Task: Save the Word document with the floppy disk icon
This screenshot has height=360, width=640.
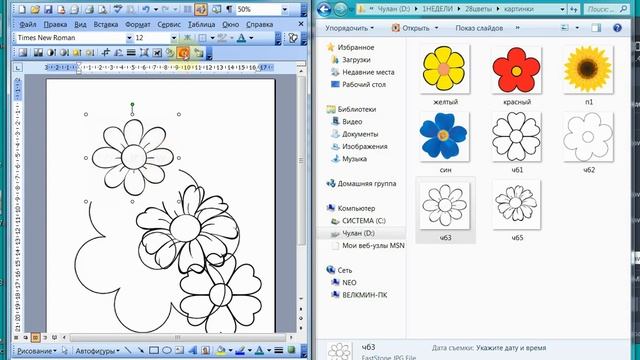Action: [x=48, y=9]
